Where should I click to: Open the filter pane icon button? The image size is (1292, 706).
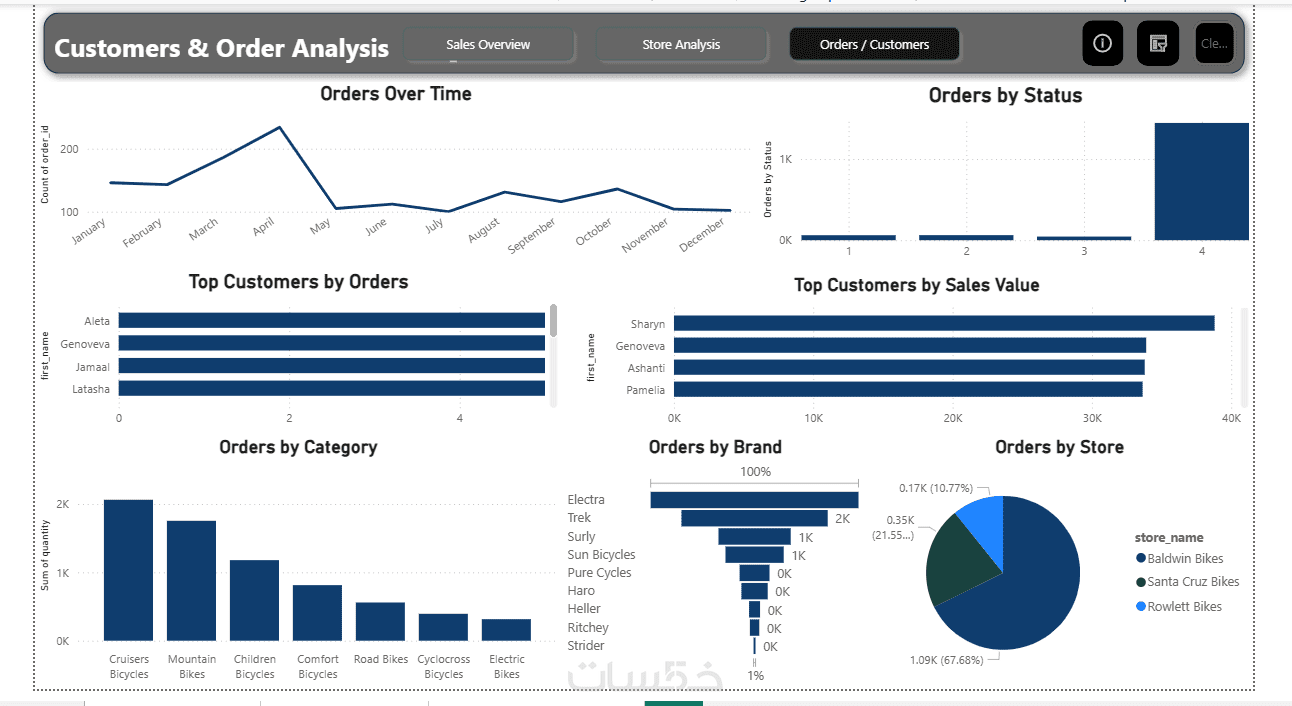[x=1158, y=43]
